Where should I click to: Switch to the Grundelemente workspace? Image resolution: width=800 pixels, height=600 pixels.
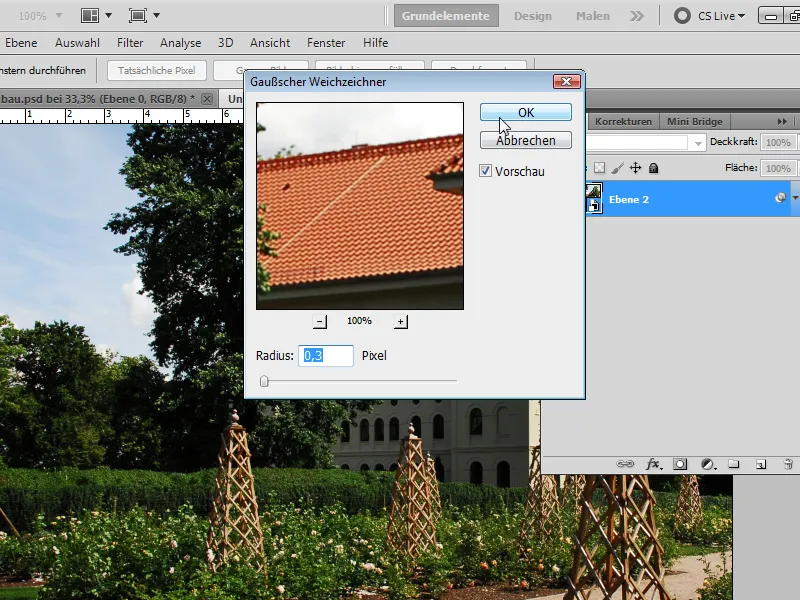pos(446,16)
